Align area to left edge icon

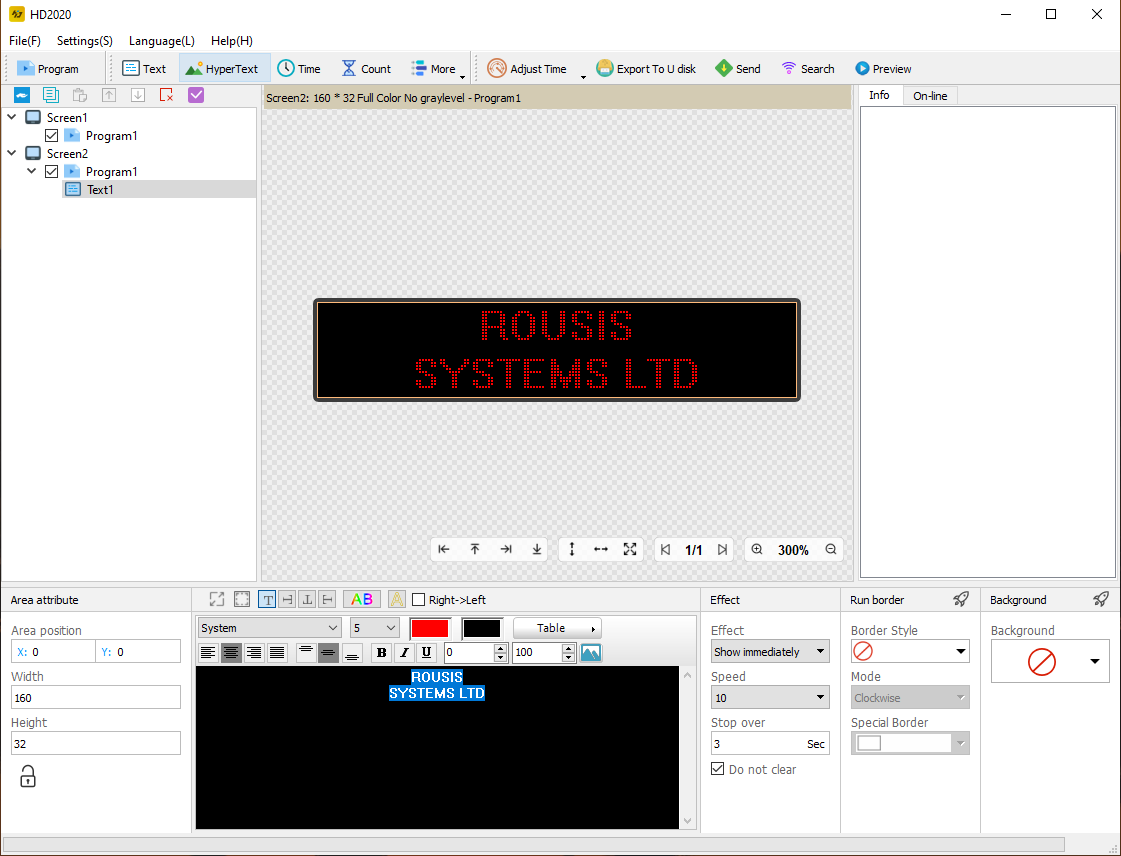point(444,549)
